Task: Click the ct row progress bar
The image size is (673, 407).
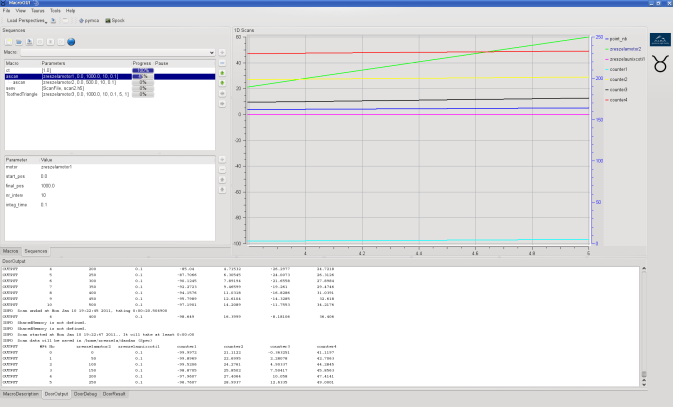Action: click(143, 70)
